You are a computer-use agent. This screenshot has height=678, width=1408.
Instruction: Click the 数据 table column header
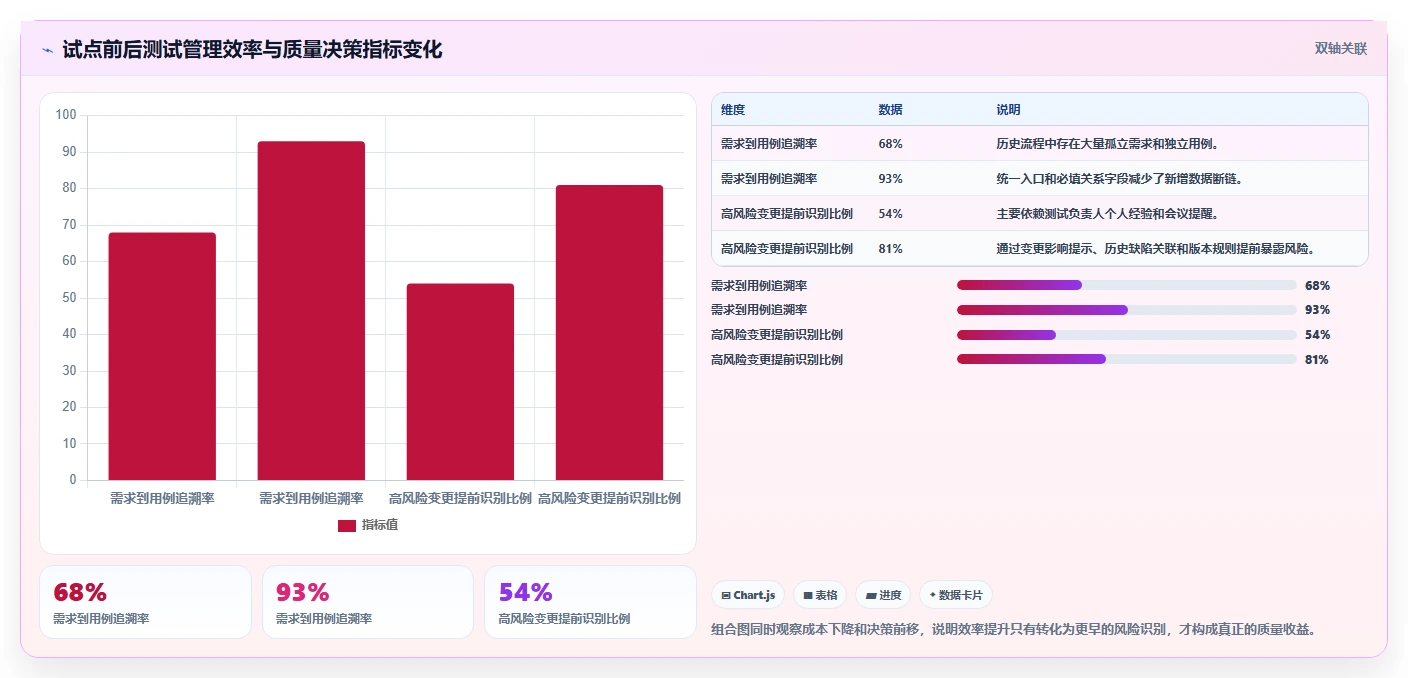coord(890,110)
